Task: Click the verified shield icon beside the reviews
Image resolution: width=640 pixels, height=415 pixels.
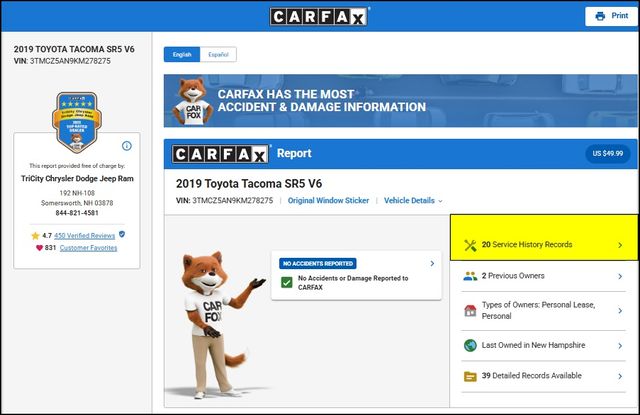Action: [122, 234]
